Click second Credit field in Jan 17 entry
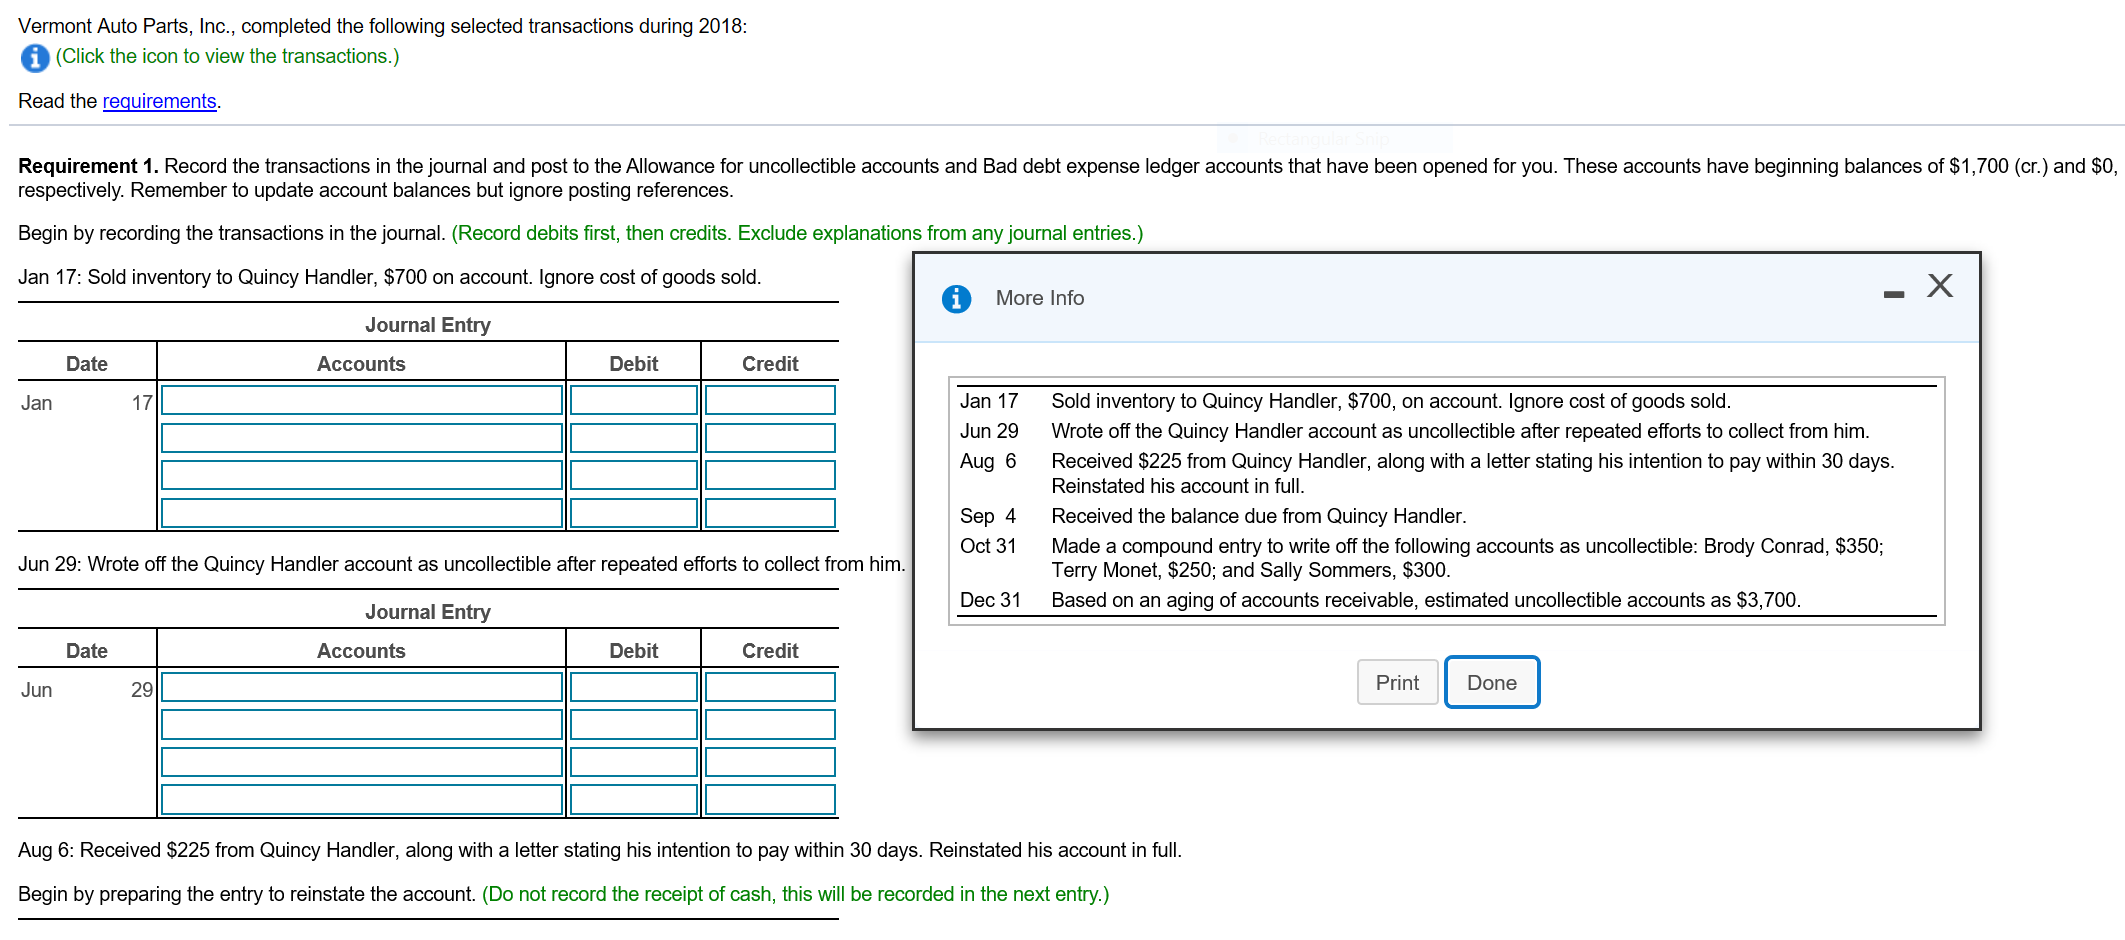The height and width of the screenshot is (940, 2125). pos(770,438)
